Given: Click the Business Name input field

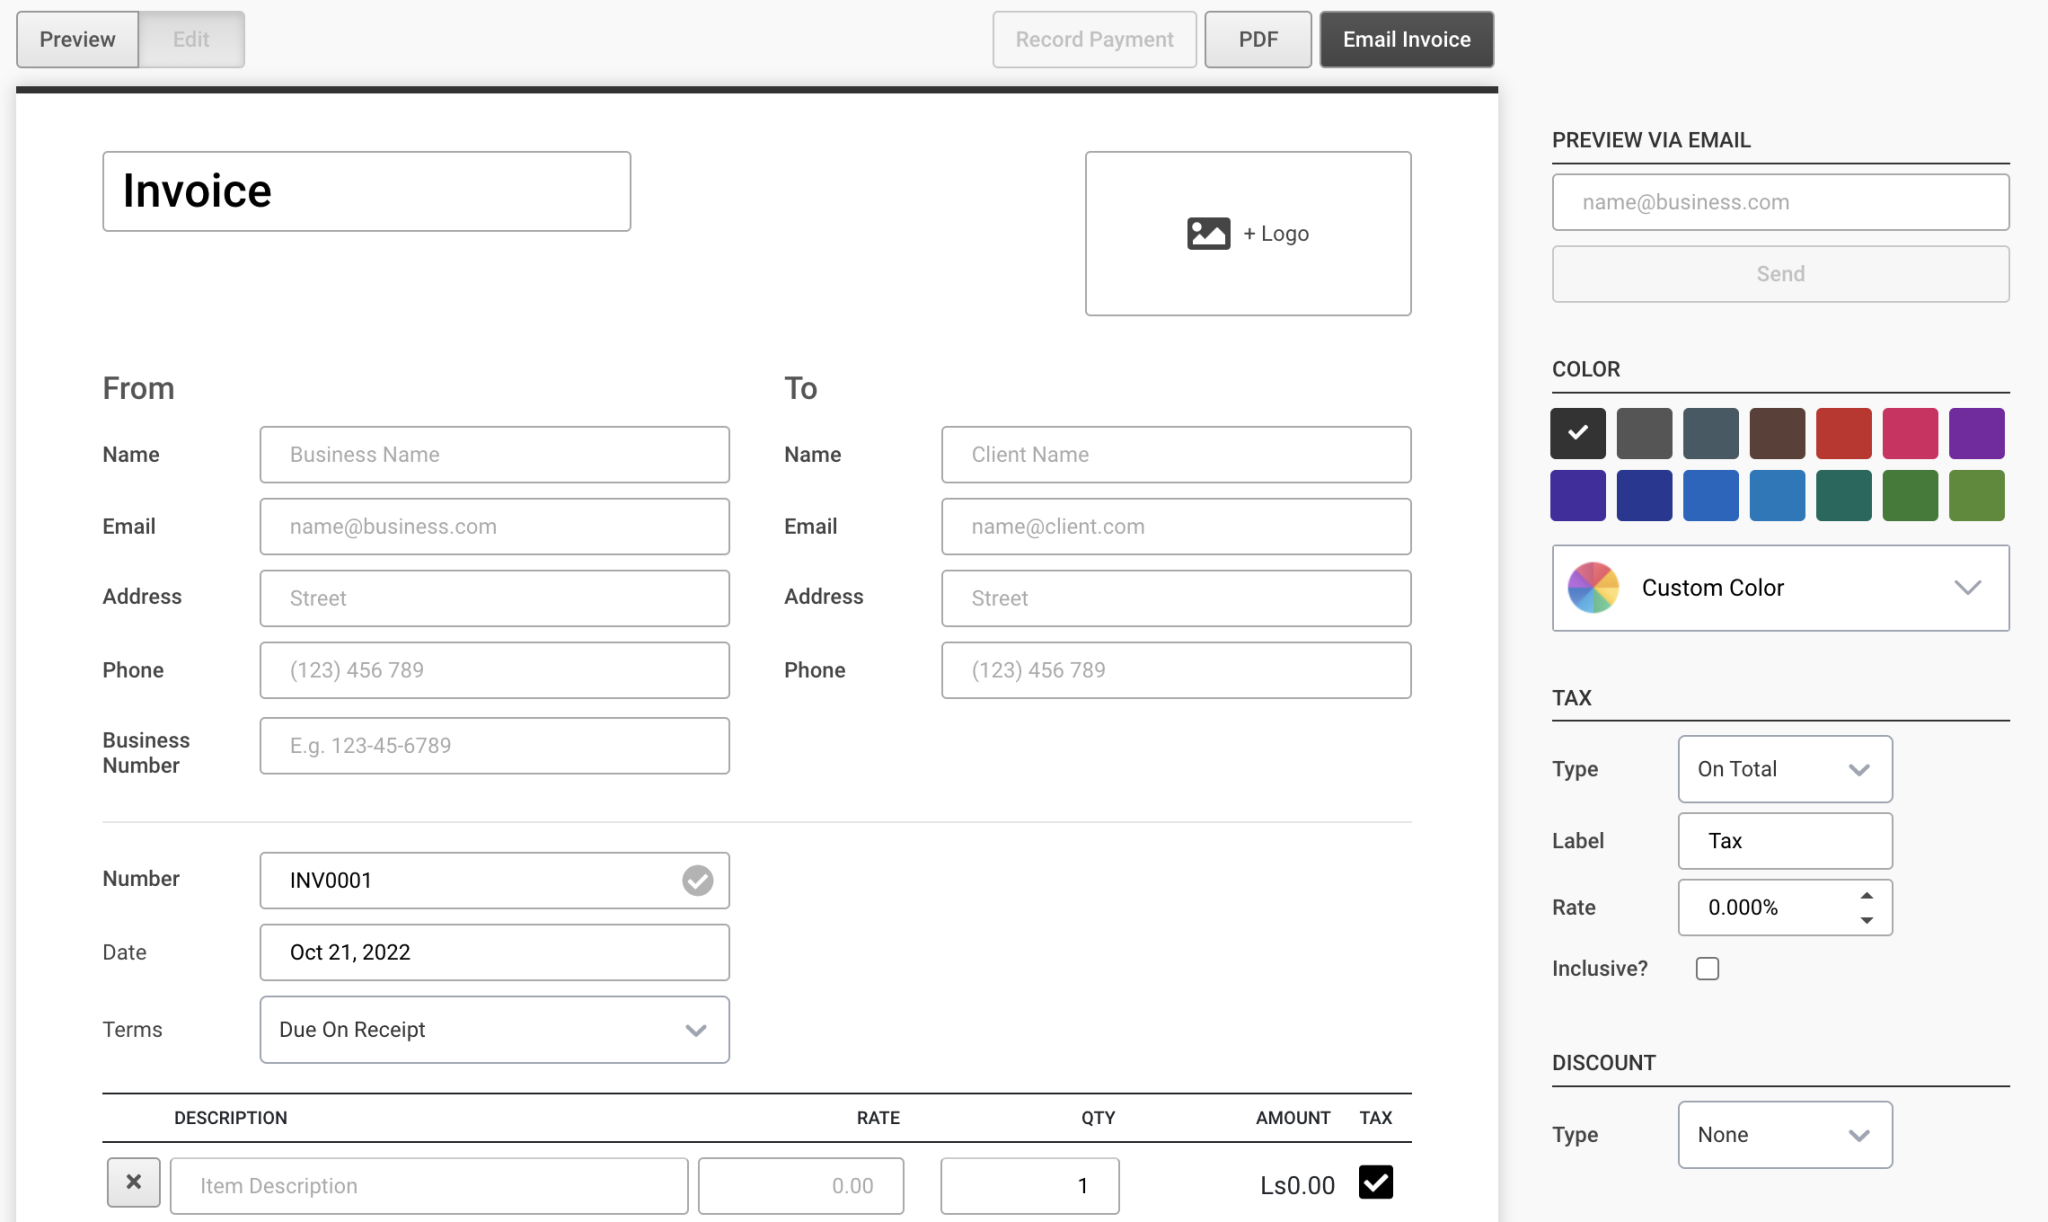Looking at the screenshot, I should point(494,455).
